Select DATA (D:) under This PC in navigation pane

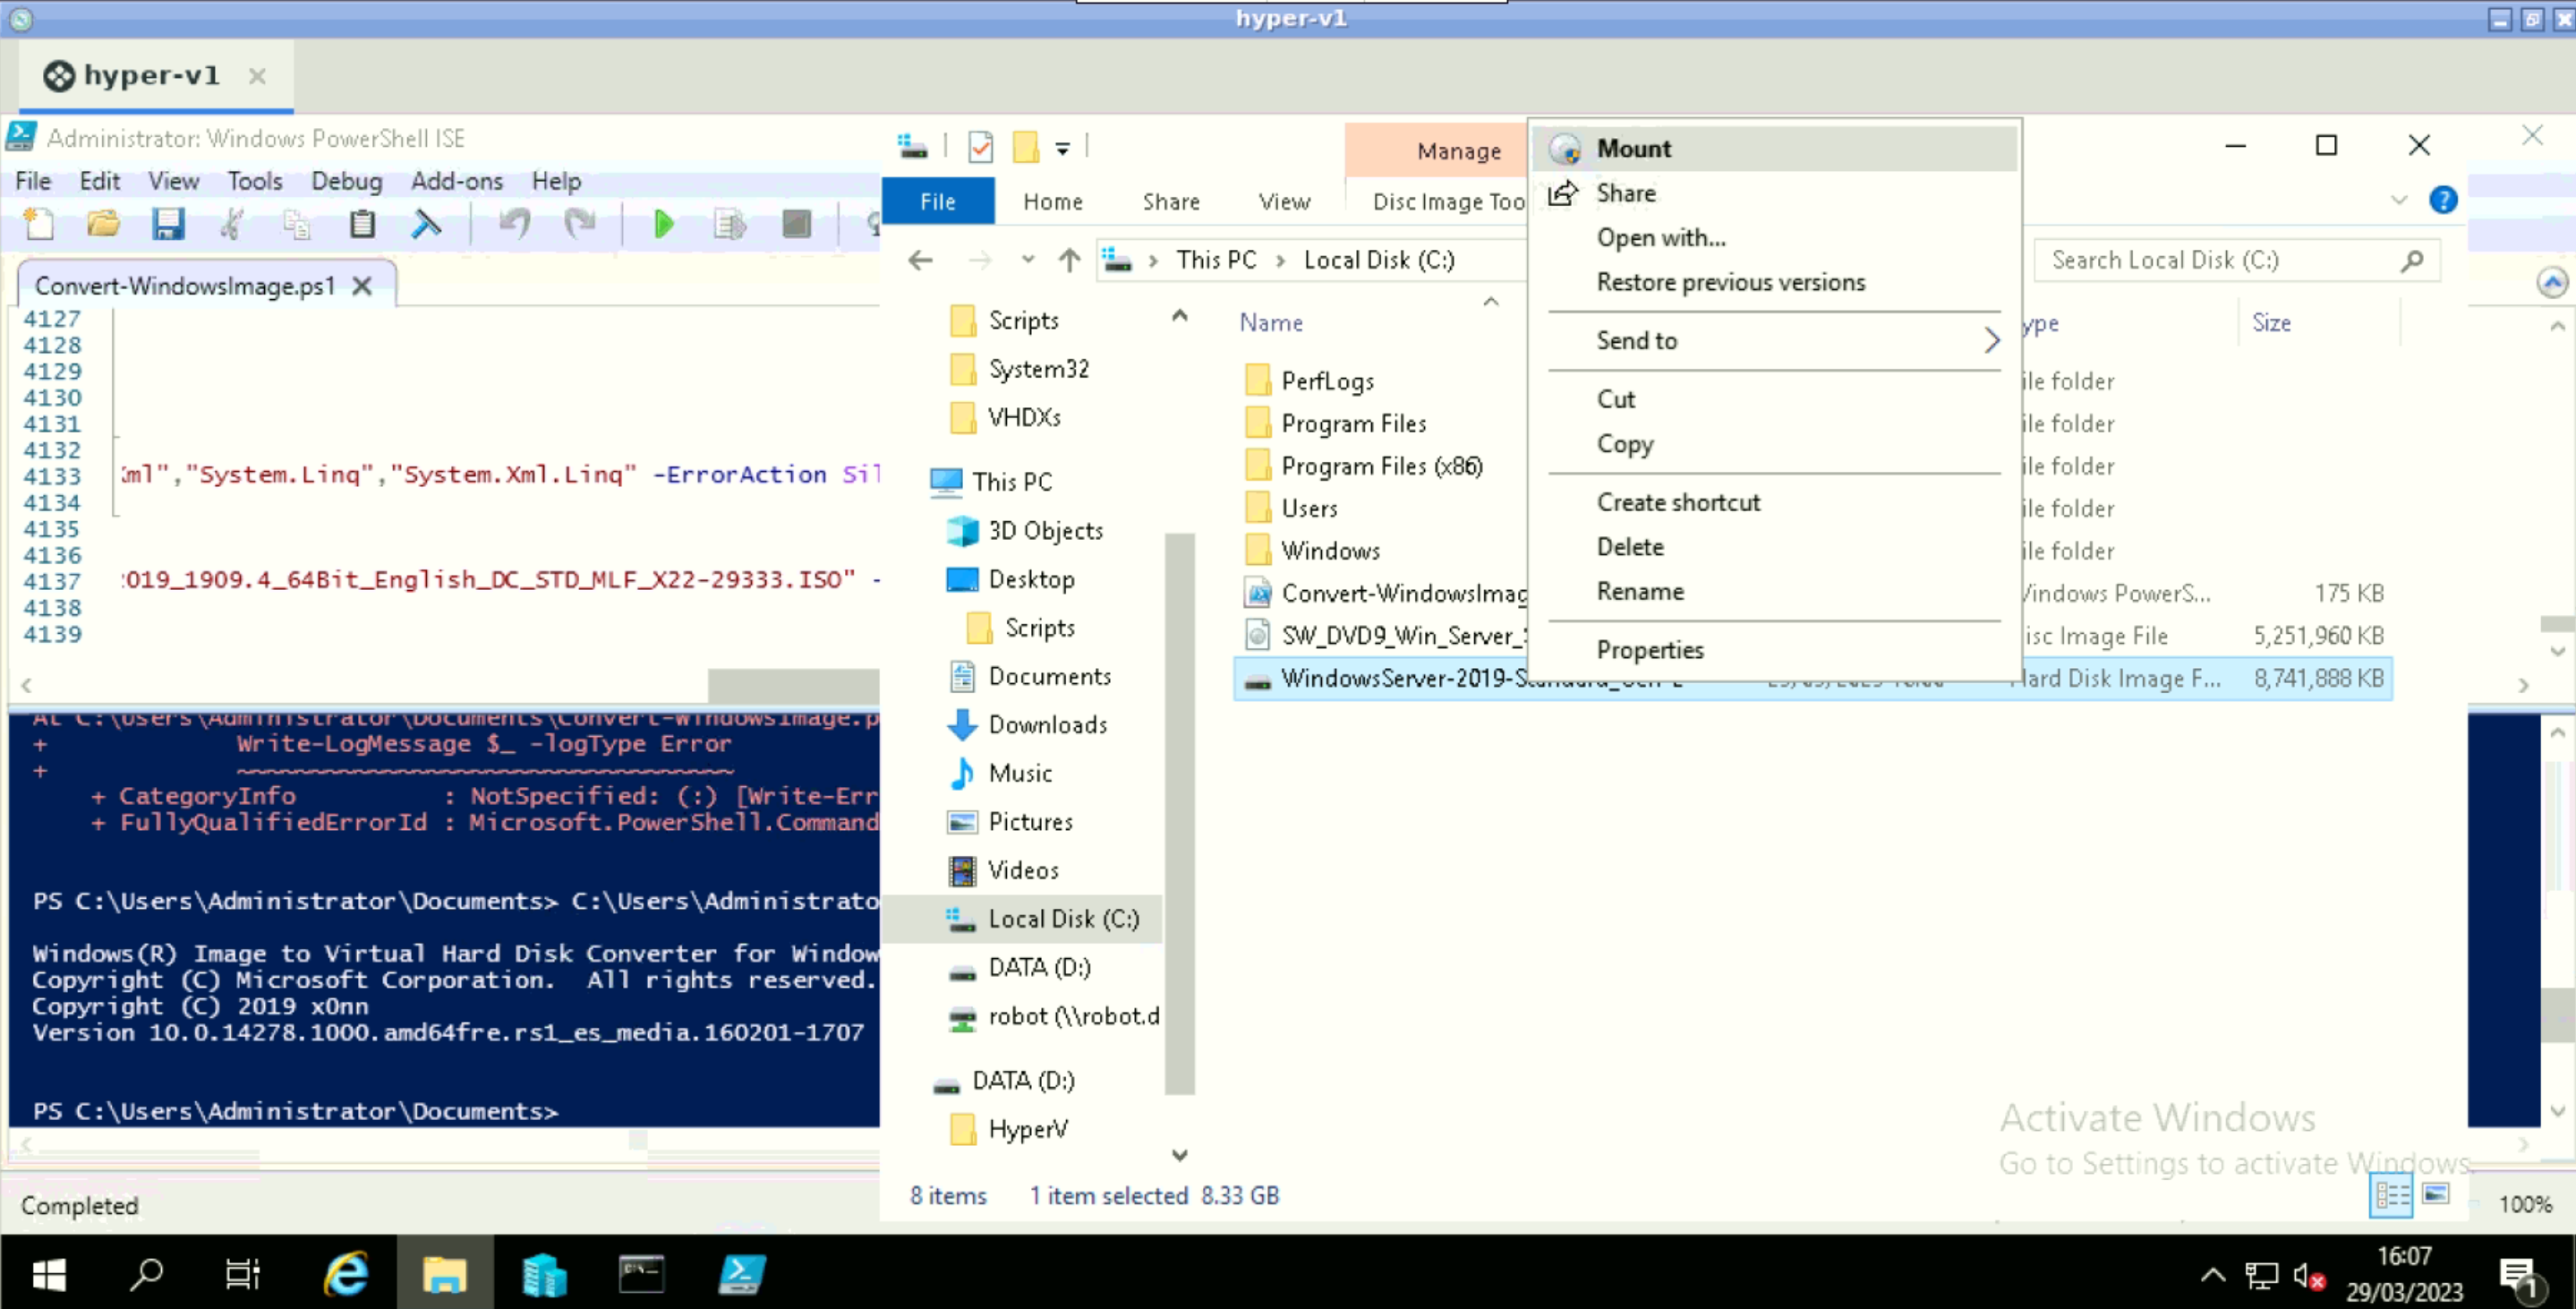pyautogui.click(x=1039, y=968)
